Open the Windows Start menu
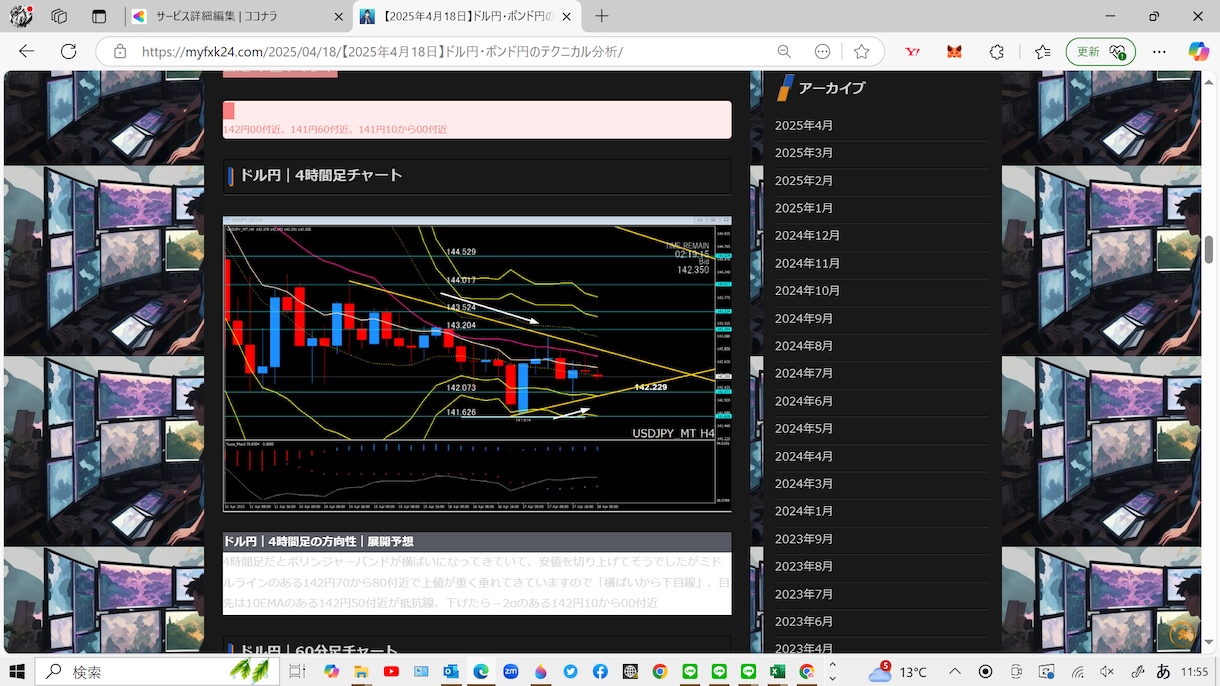The width and height of the screenshot is (1220, 686). (17, 671)
